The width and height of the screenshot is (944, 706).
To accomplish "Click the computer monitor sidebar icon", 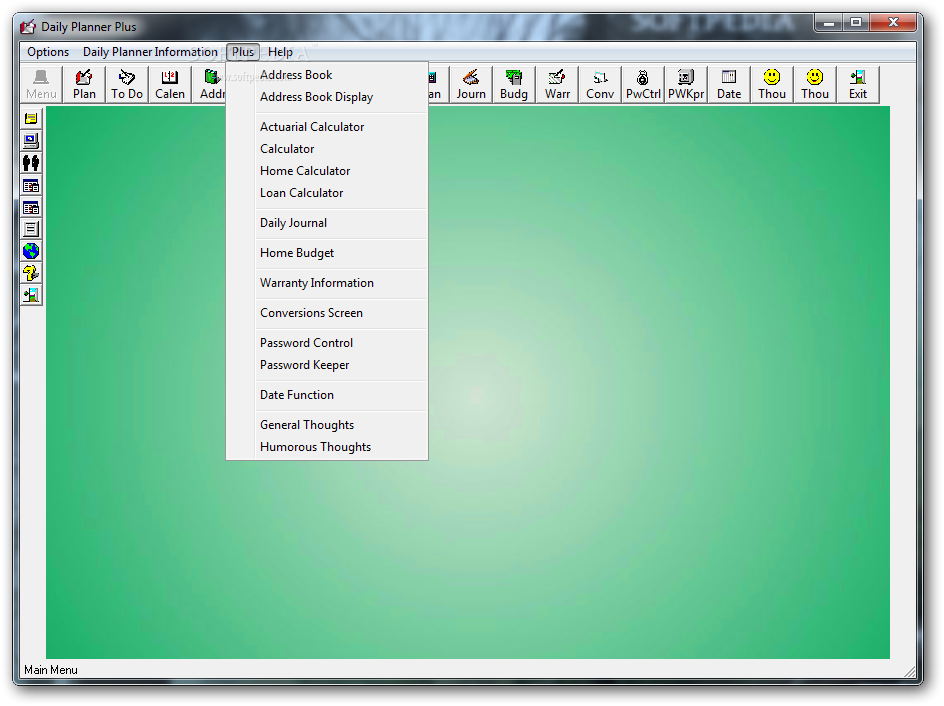I will [31, 141].
